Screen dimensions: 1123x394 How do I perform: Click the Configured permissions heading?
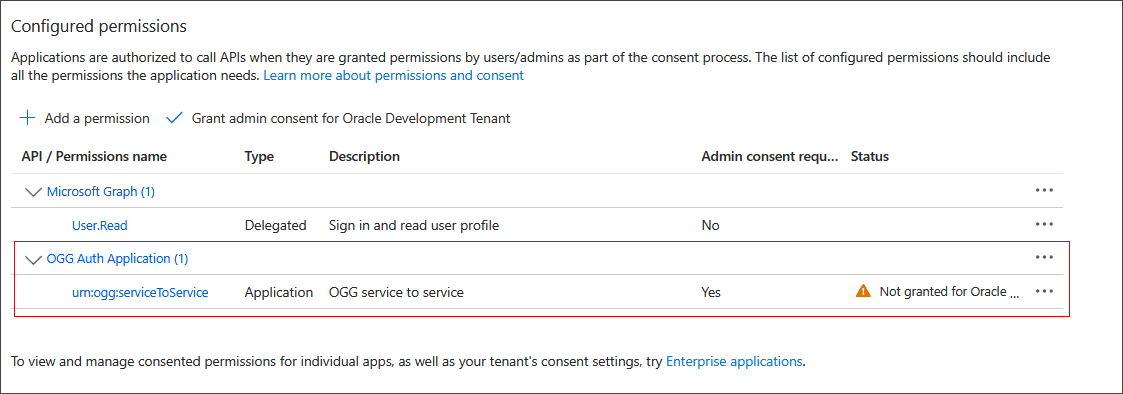tap(99, 27)
